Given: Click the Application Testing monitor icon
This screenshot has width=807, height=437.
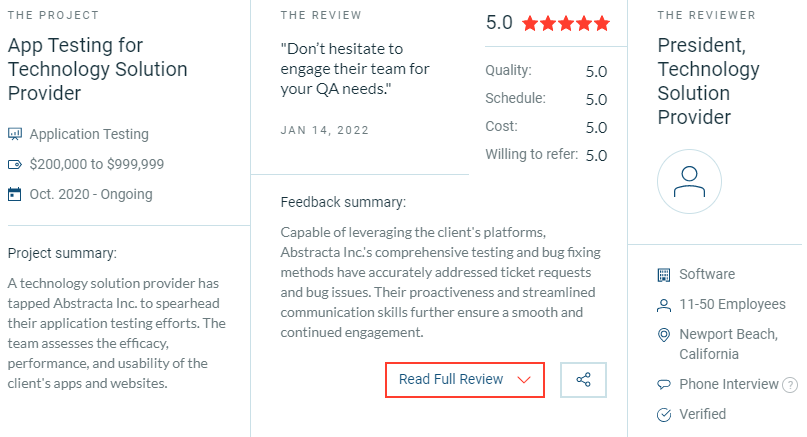Looking at the screenshot, I should pyautogui.click(x=15, y=134).
